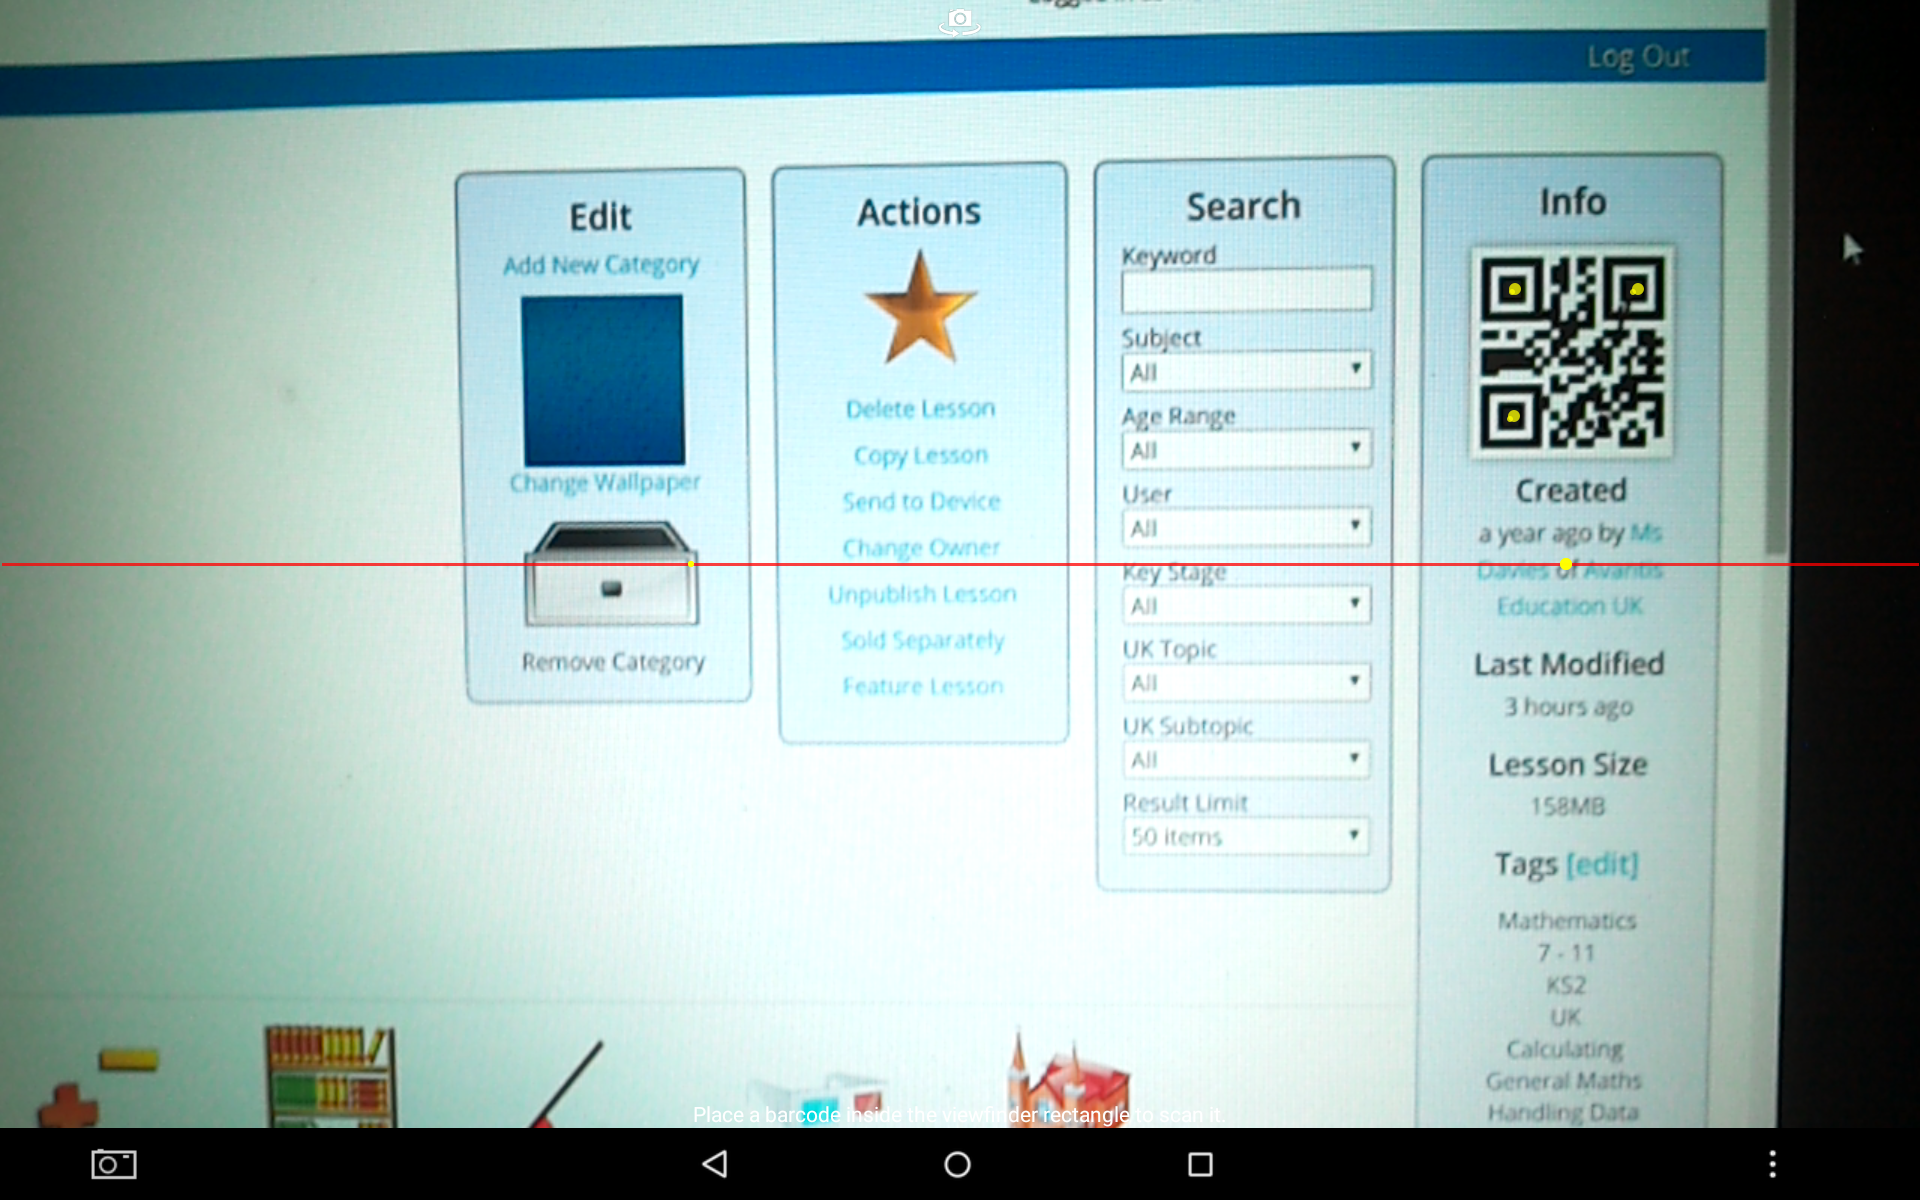
Task: Open the Subject dropdown
Action: pos(1245,372)
